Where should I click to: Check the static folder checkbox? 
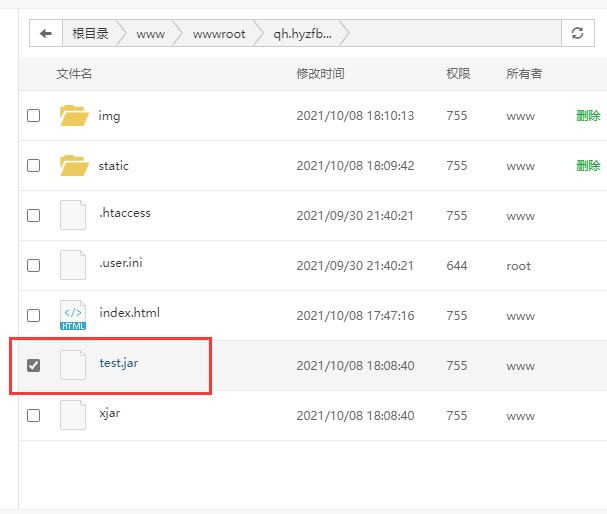[x=33, y=165]
